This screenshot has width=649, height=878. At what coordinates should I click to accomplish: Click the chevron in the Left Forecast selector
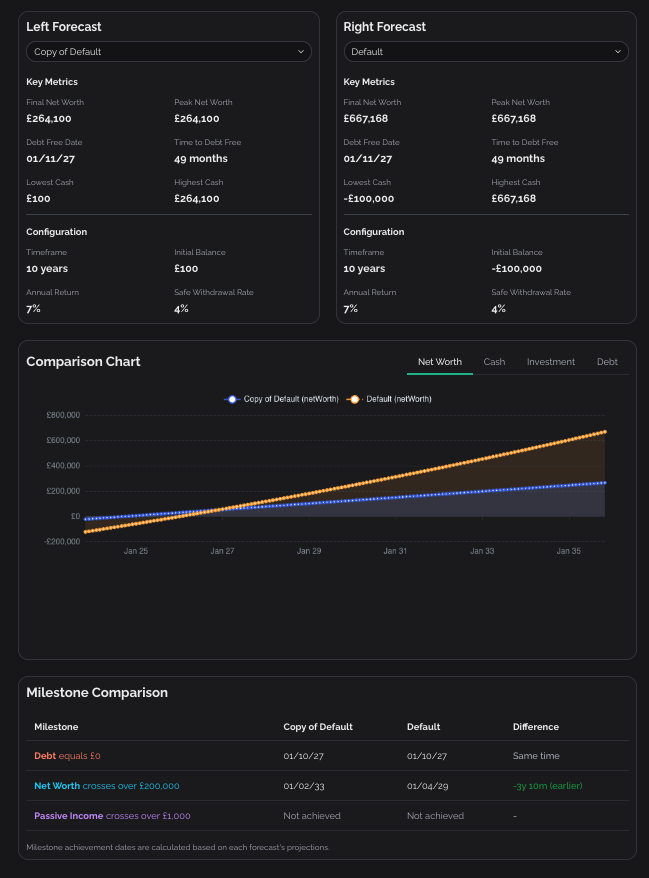coord(301,51)
